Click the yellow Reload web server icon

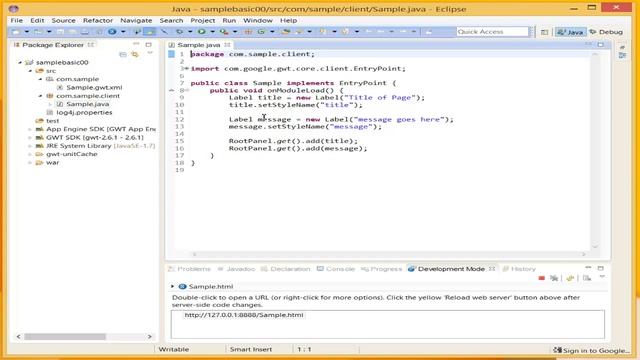570,278
